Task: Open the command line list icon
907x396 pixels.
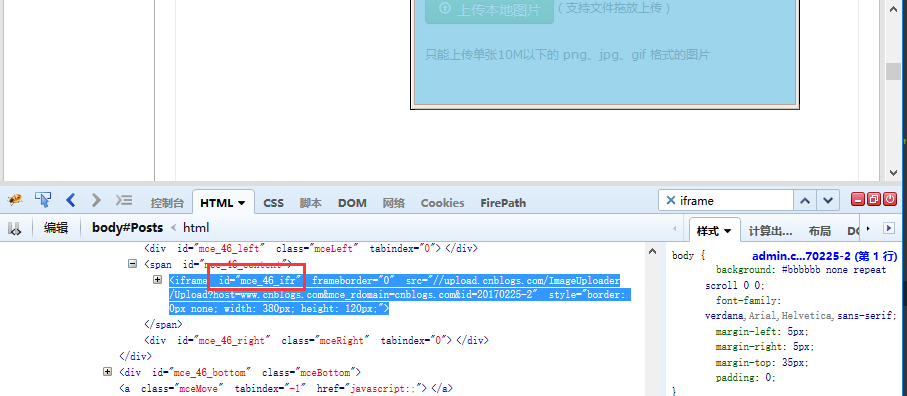Action: pyautogui.click(x=124, y=201)
